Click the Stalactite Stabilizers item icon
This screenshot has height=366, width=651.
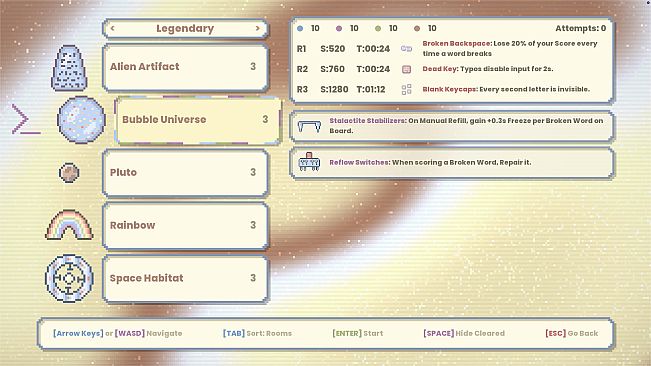pyautogui.click(x=309, y=126)
